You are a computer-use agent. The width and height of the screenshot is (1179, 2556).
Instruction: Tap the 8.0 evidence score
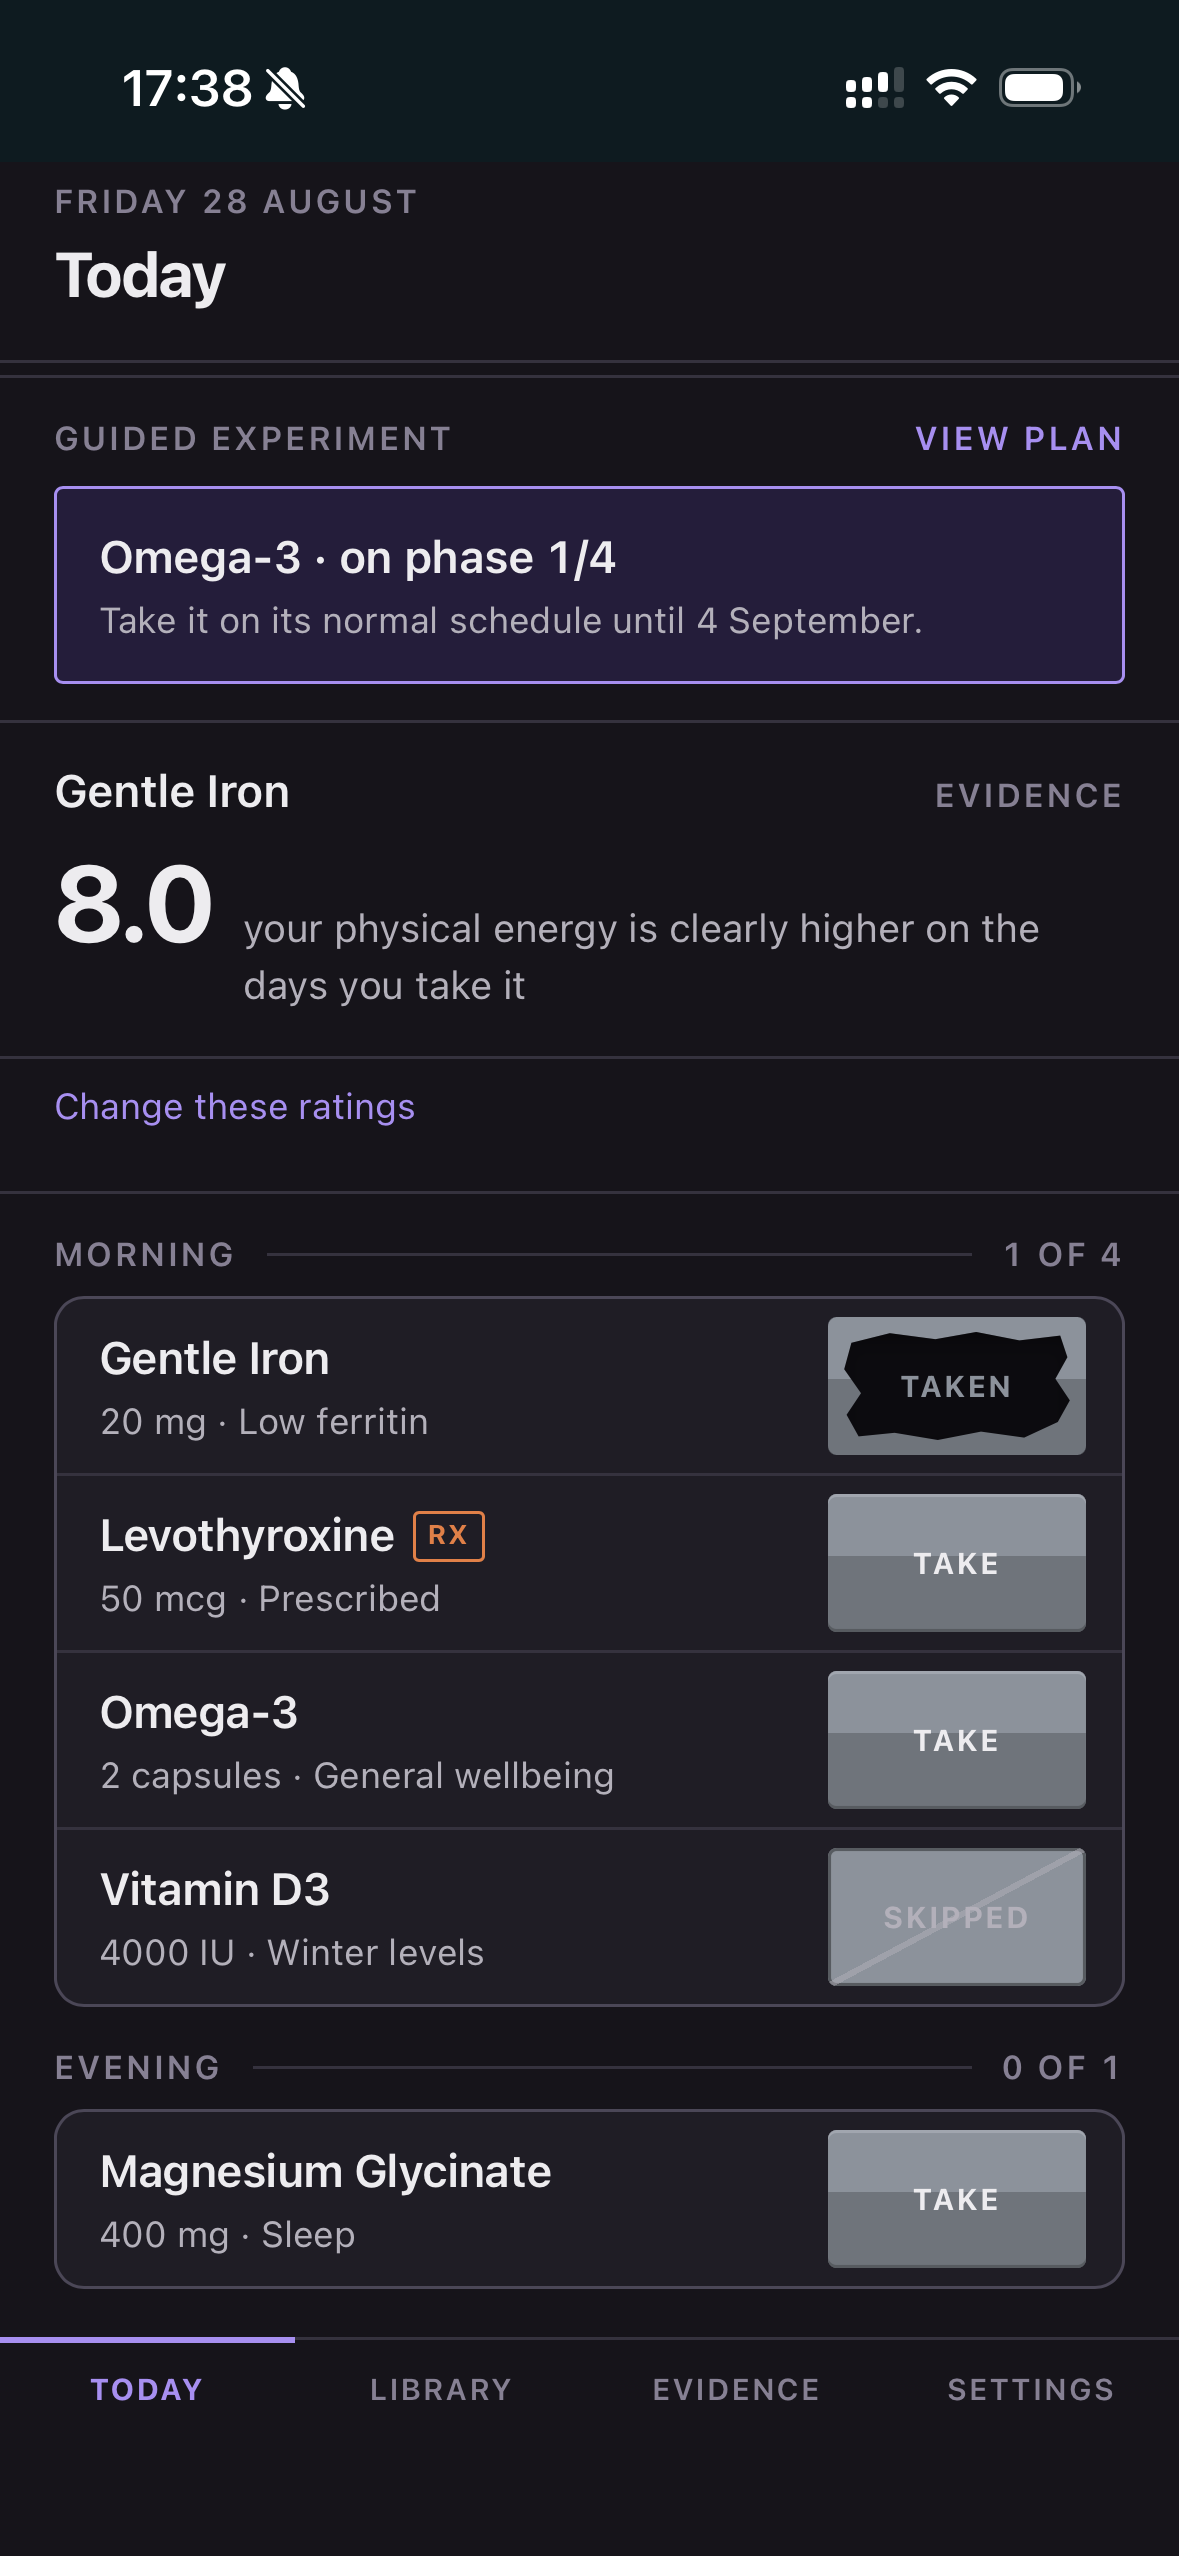(x=134, y=905)
